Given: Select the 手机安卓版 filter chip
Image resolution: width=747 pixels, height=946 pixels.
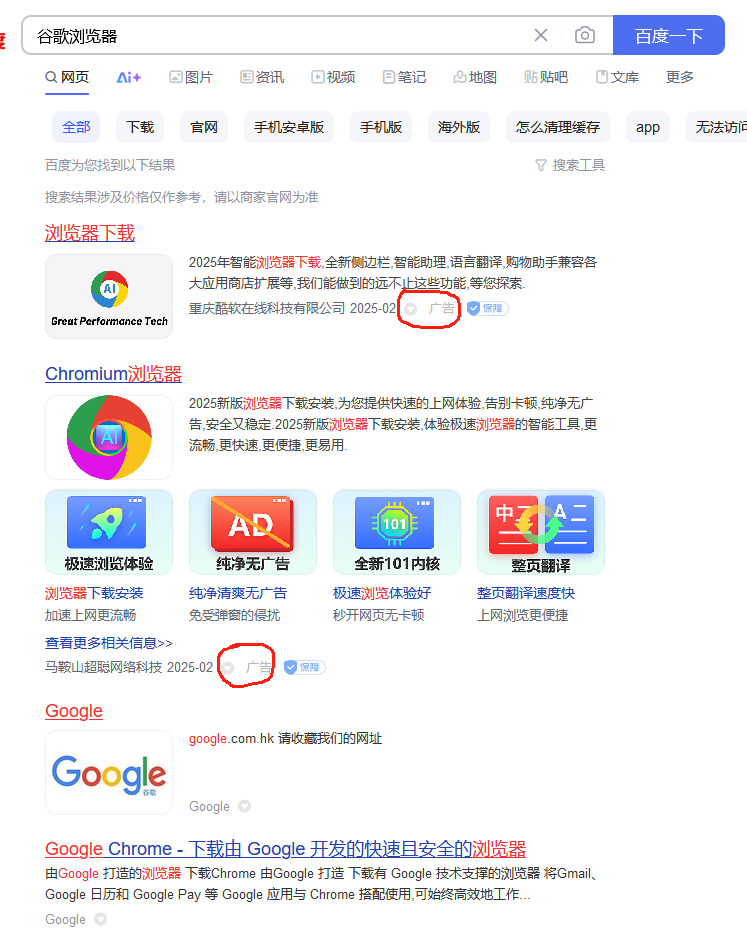Looking at the screenshot, I should (289, 127).
